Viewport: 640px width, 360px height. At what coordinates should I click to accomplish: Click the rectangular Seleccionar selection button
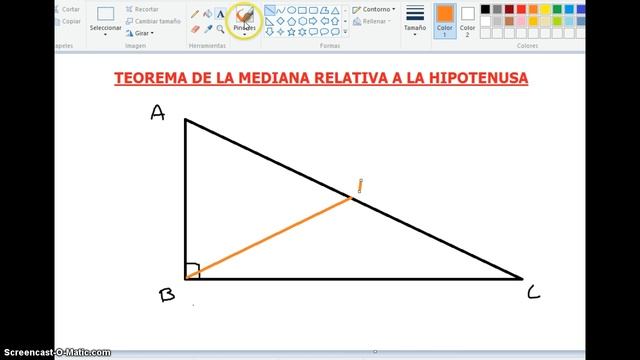click(x=105, y=14)
